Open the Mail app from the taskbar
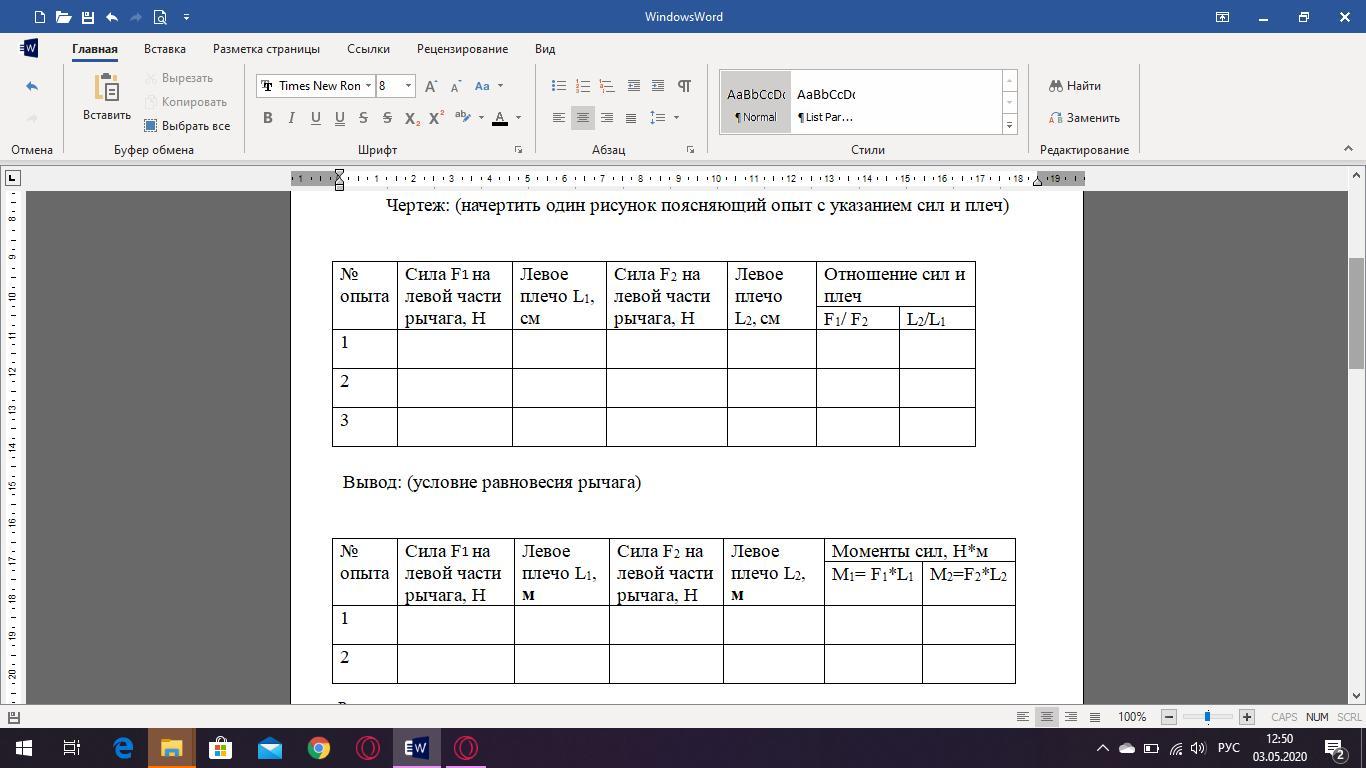The height and width of the screenshot is (768, 1366). click(270, 748)
